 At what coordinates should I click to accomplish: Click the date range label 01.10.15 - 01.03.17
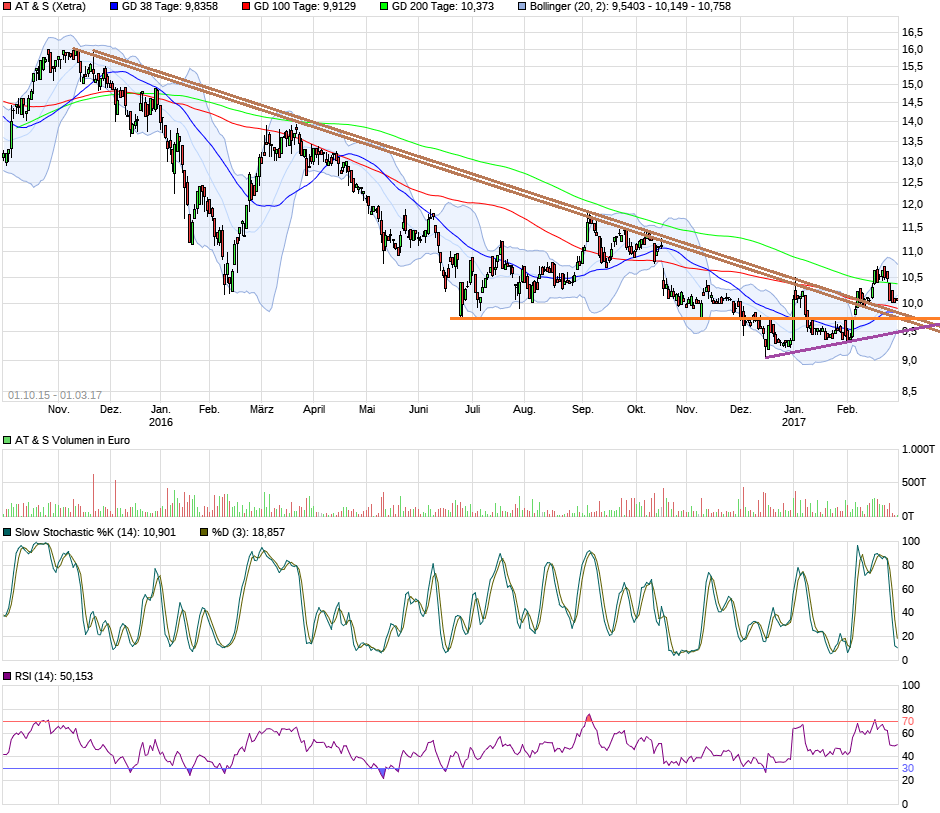(55, 395)
